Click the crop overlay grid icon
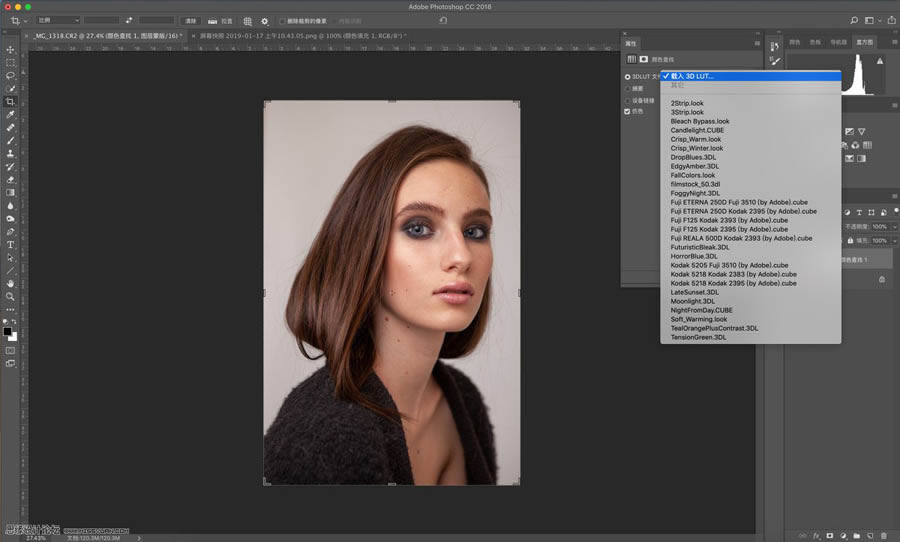Viewport: 900px width, 542px height. pyautogui.click(x=248, y=20)
